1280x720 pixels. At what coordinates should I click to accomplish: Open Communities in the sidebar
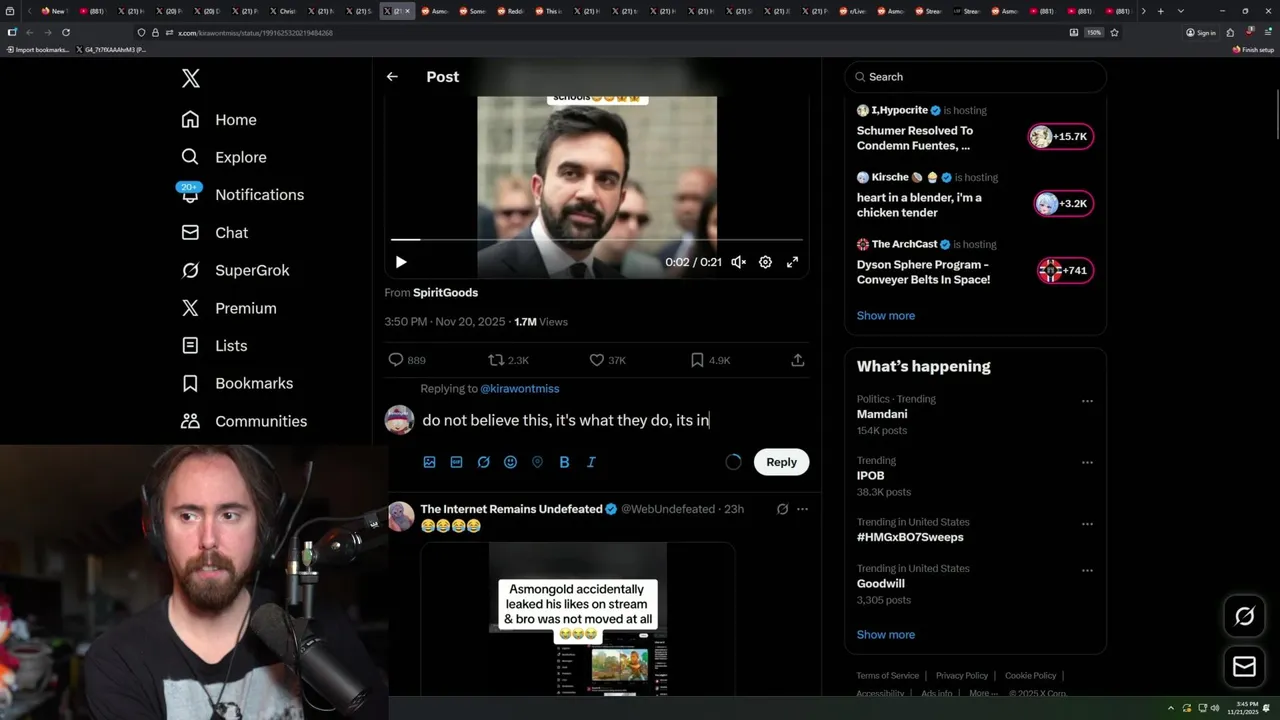pyautogui.click(x=244, y=421)
